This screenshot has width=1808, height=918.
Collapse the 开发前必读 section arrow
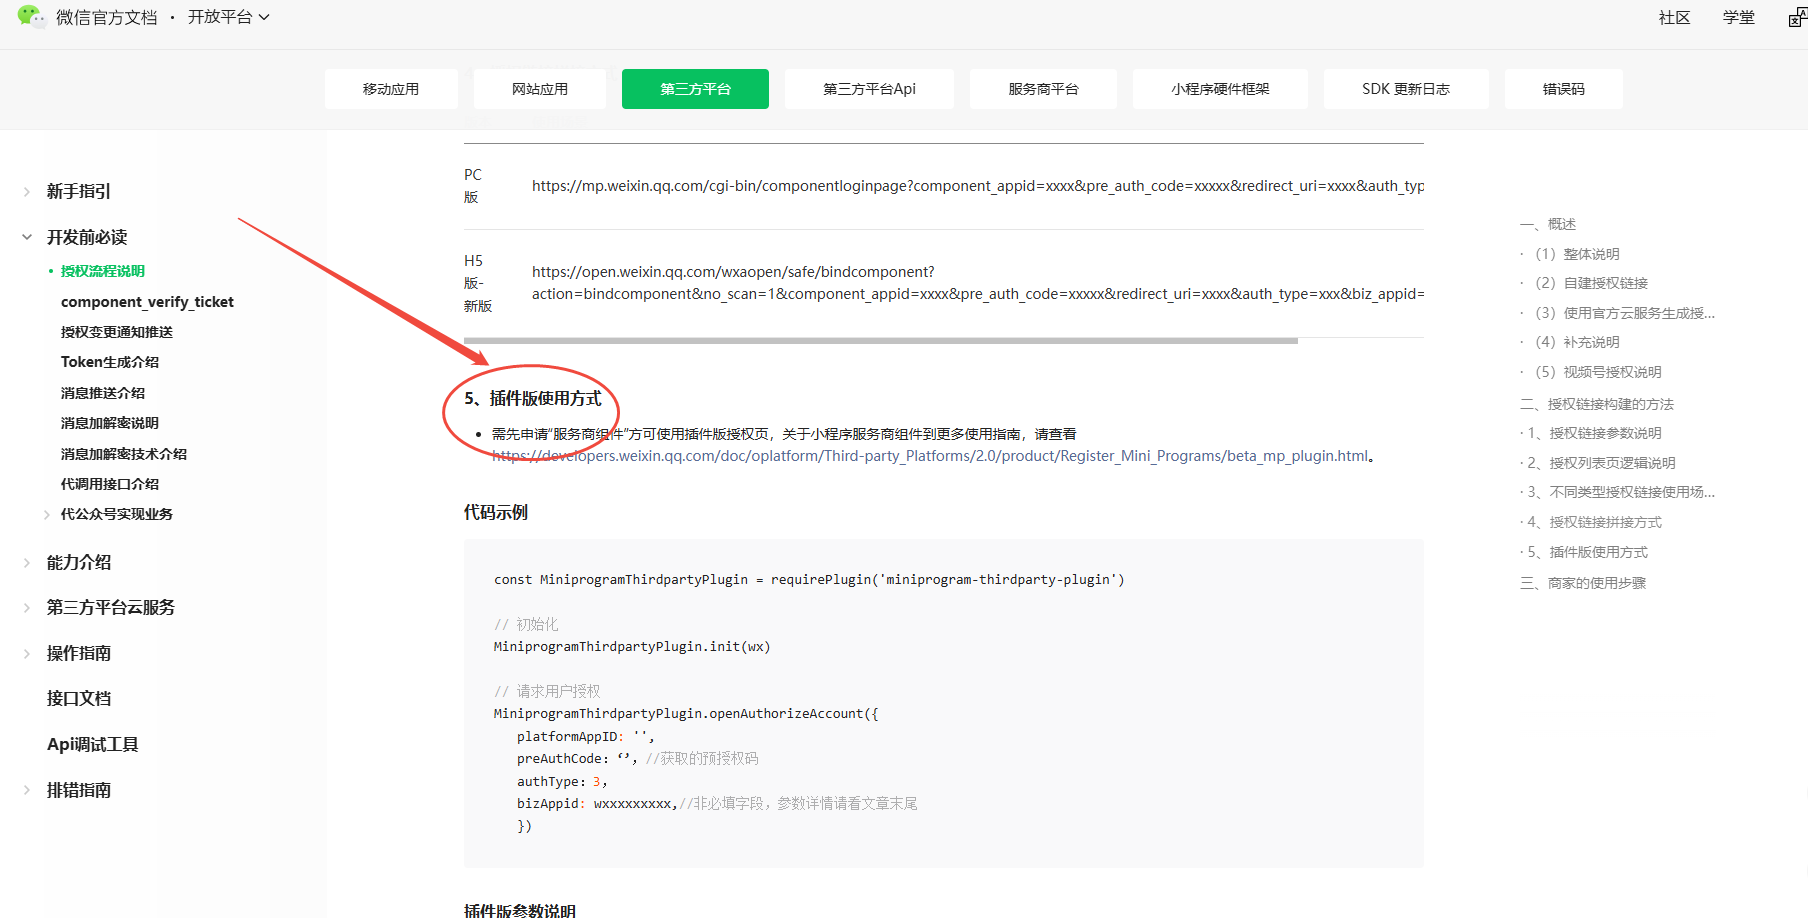(x=27, y=237)
